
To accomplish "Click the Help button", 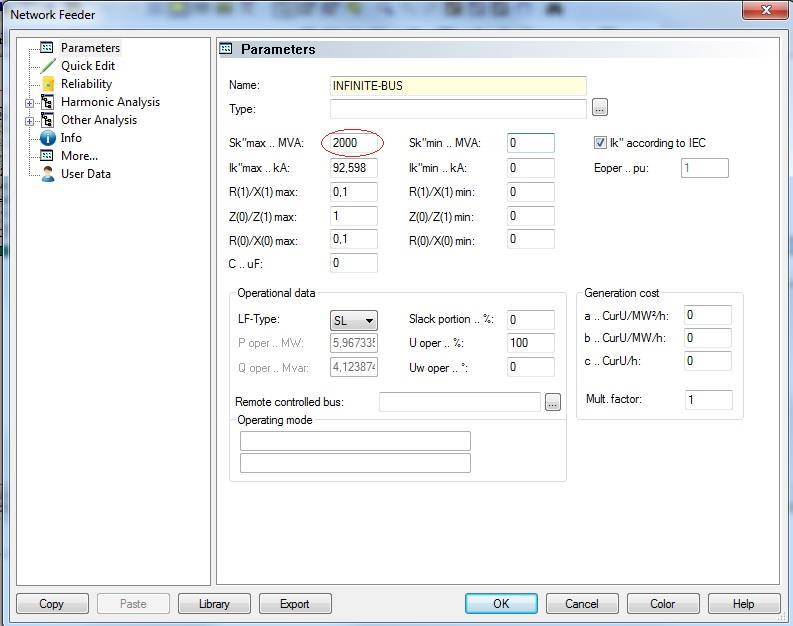I will pos(744,604).
